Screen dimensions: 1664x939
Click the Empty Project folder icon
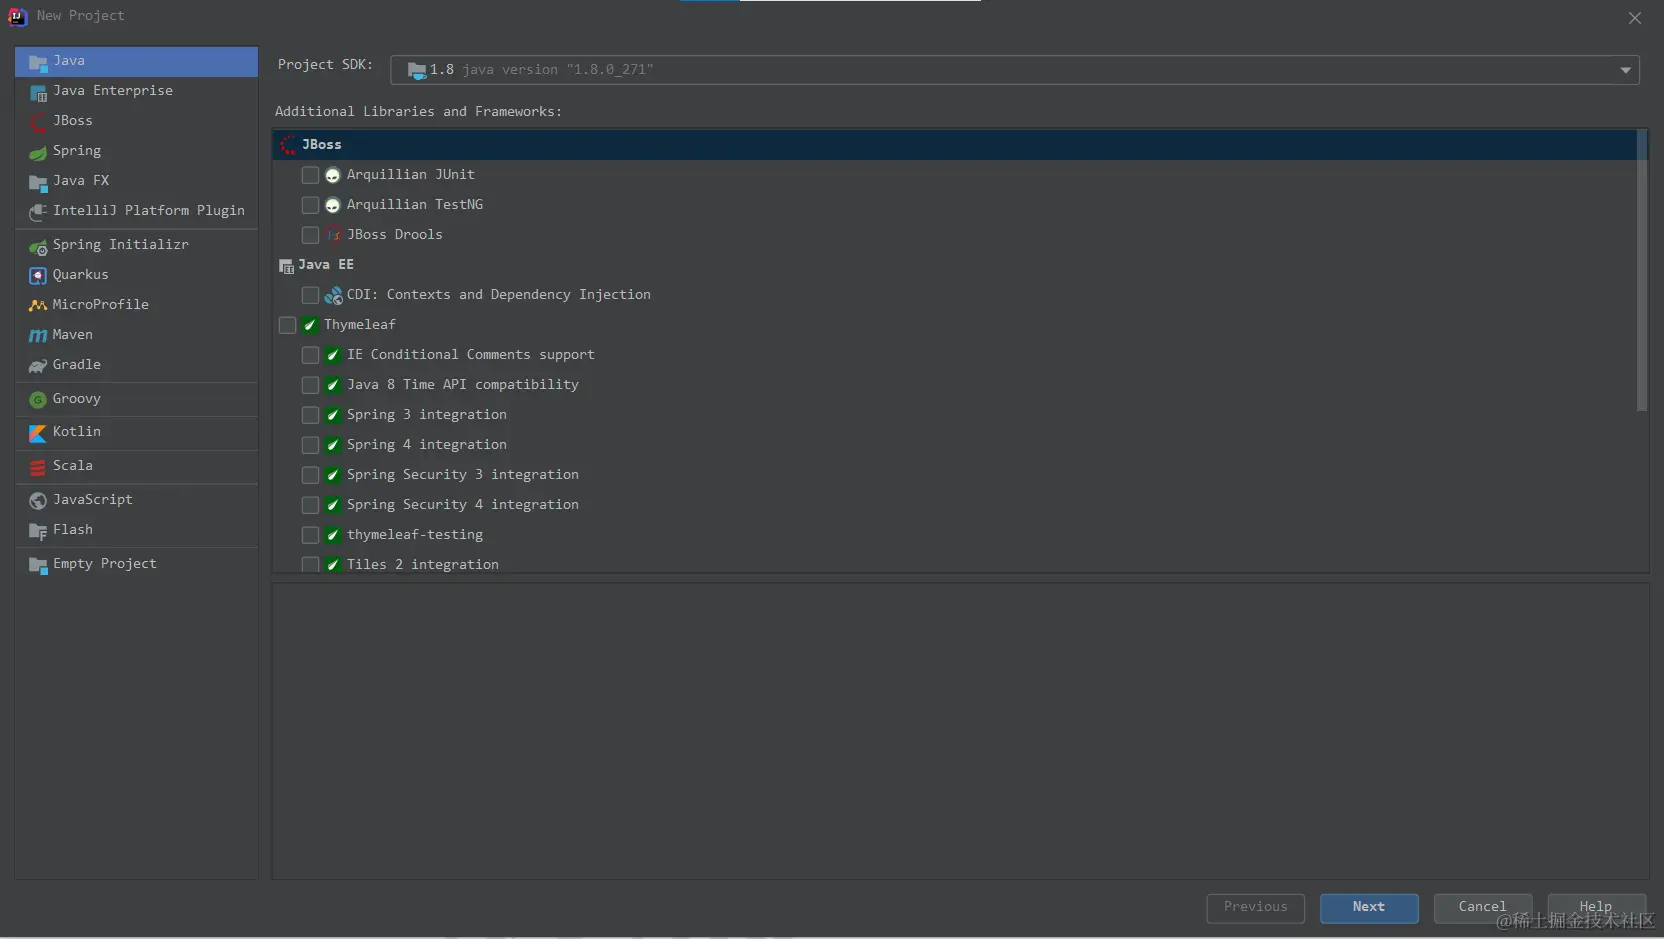pos(38,565)
